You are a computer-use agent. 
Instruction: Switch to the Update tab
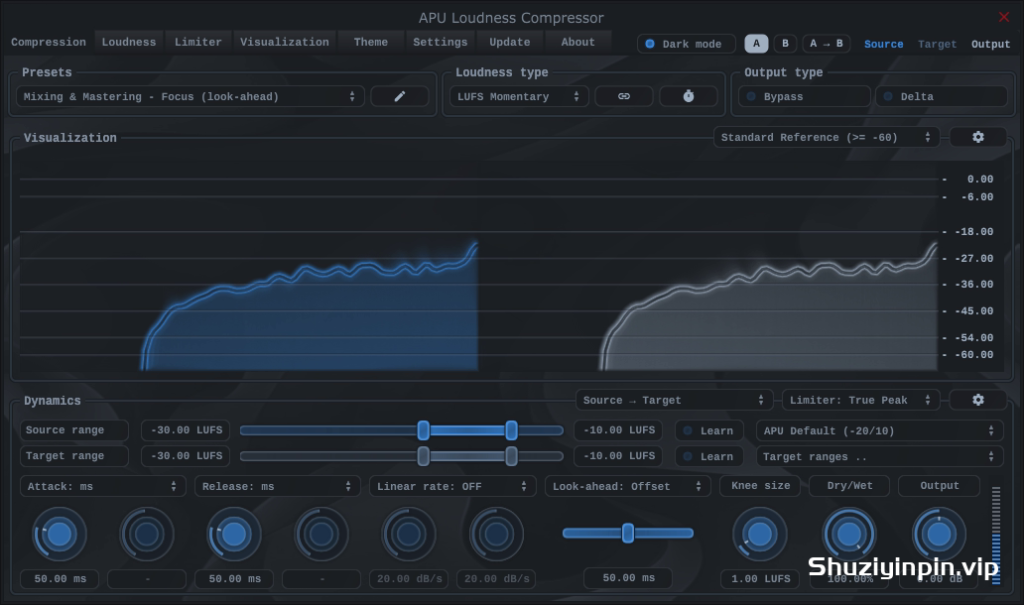[x=510, y=42]
